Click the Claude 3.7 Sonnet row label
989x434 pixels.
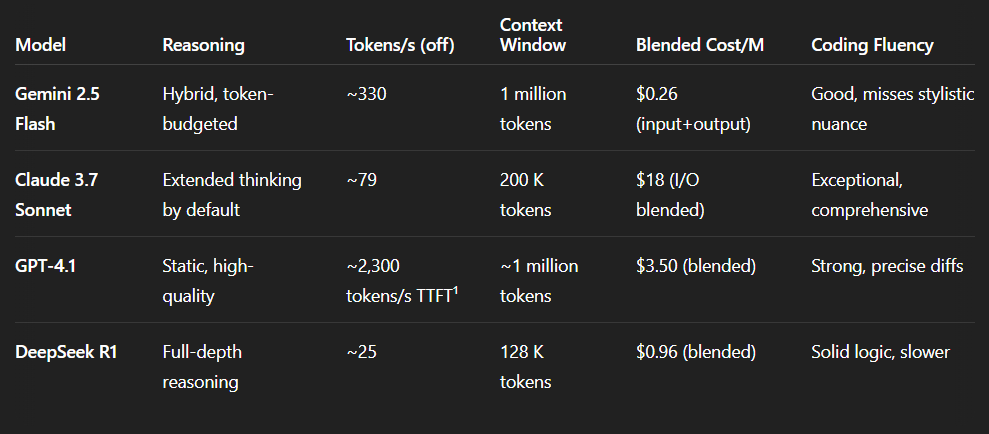[59, 195]
